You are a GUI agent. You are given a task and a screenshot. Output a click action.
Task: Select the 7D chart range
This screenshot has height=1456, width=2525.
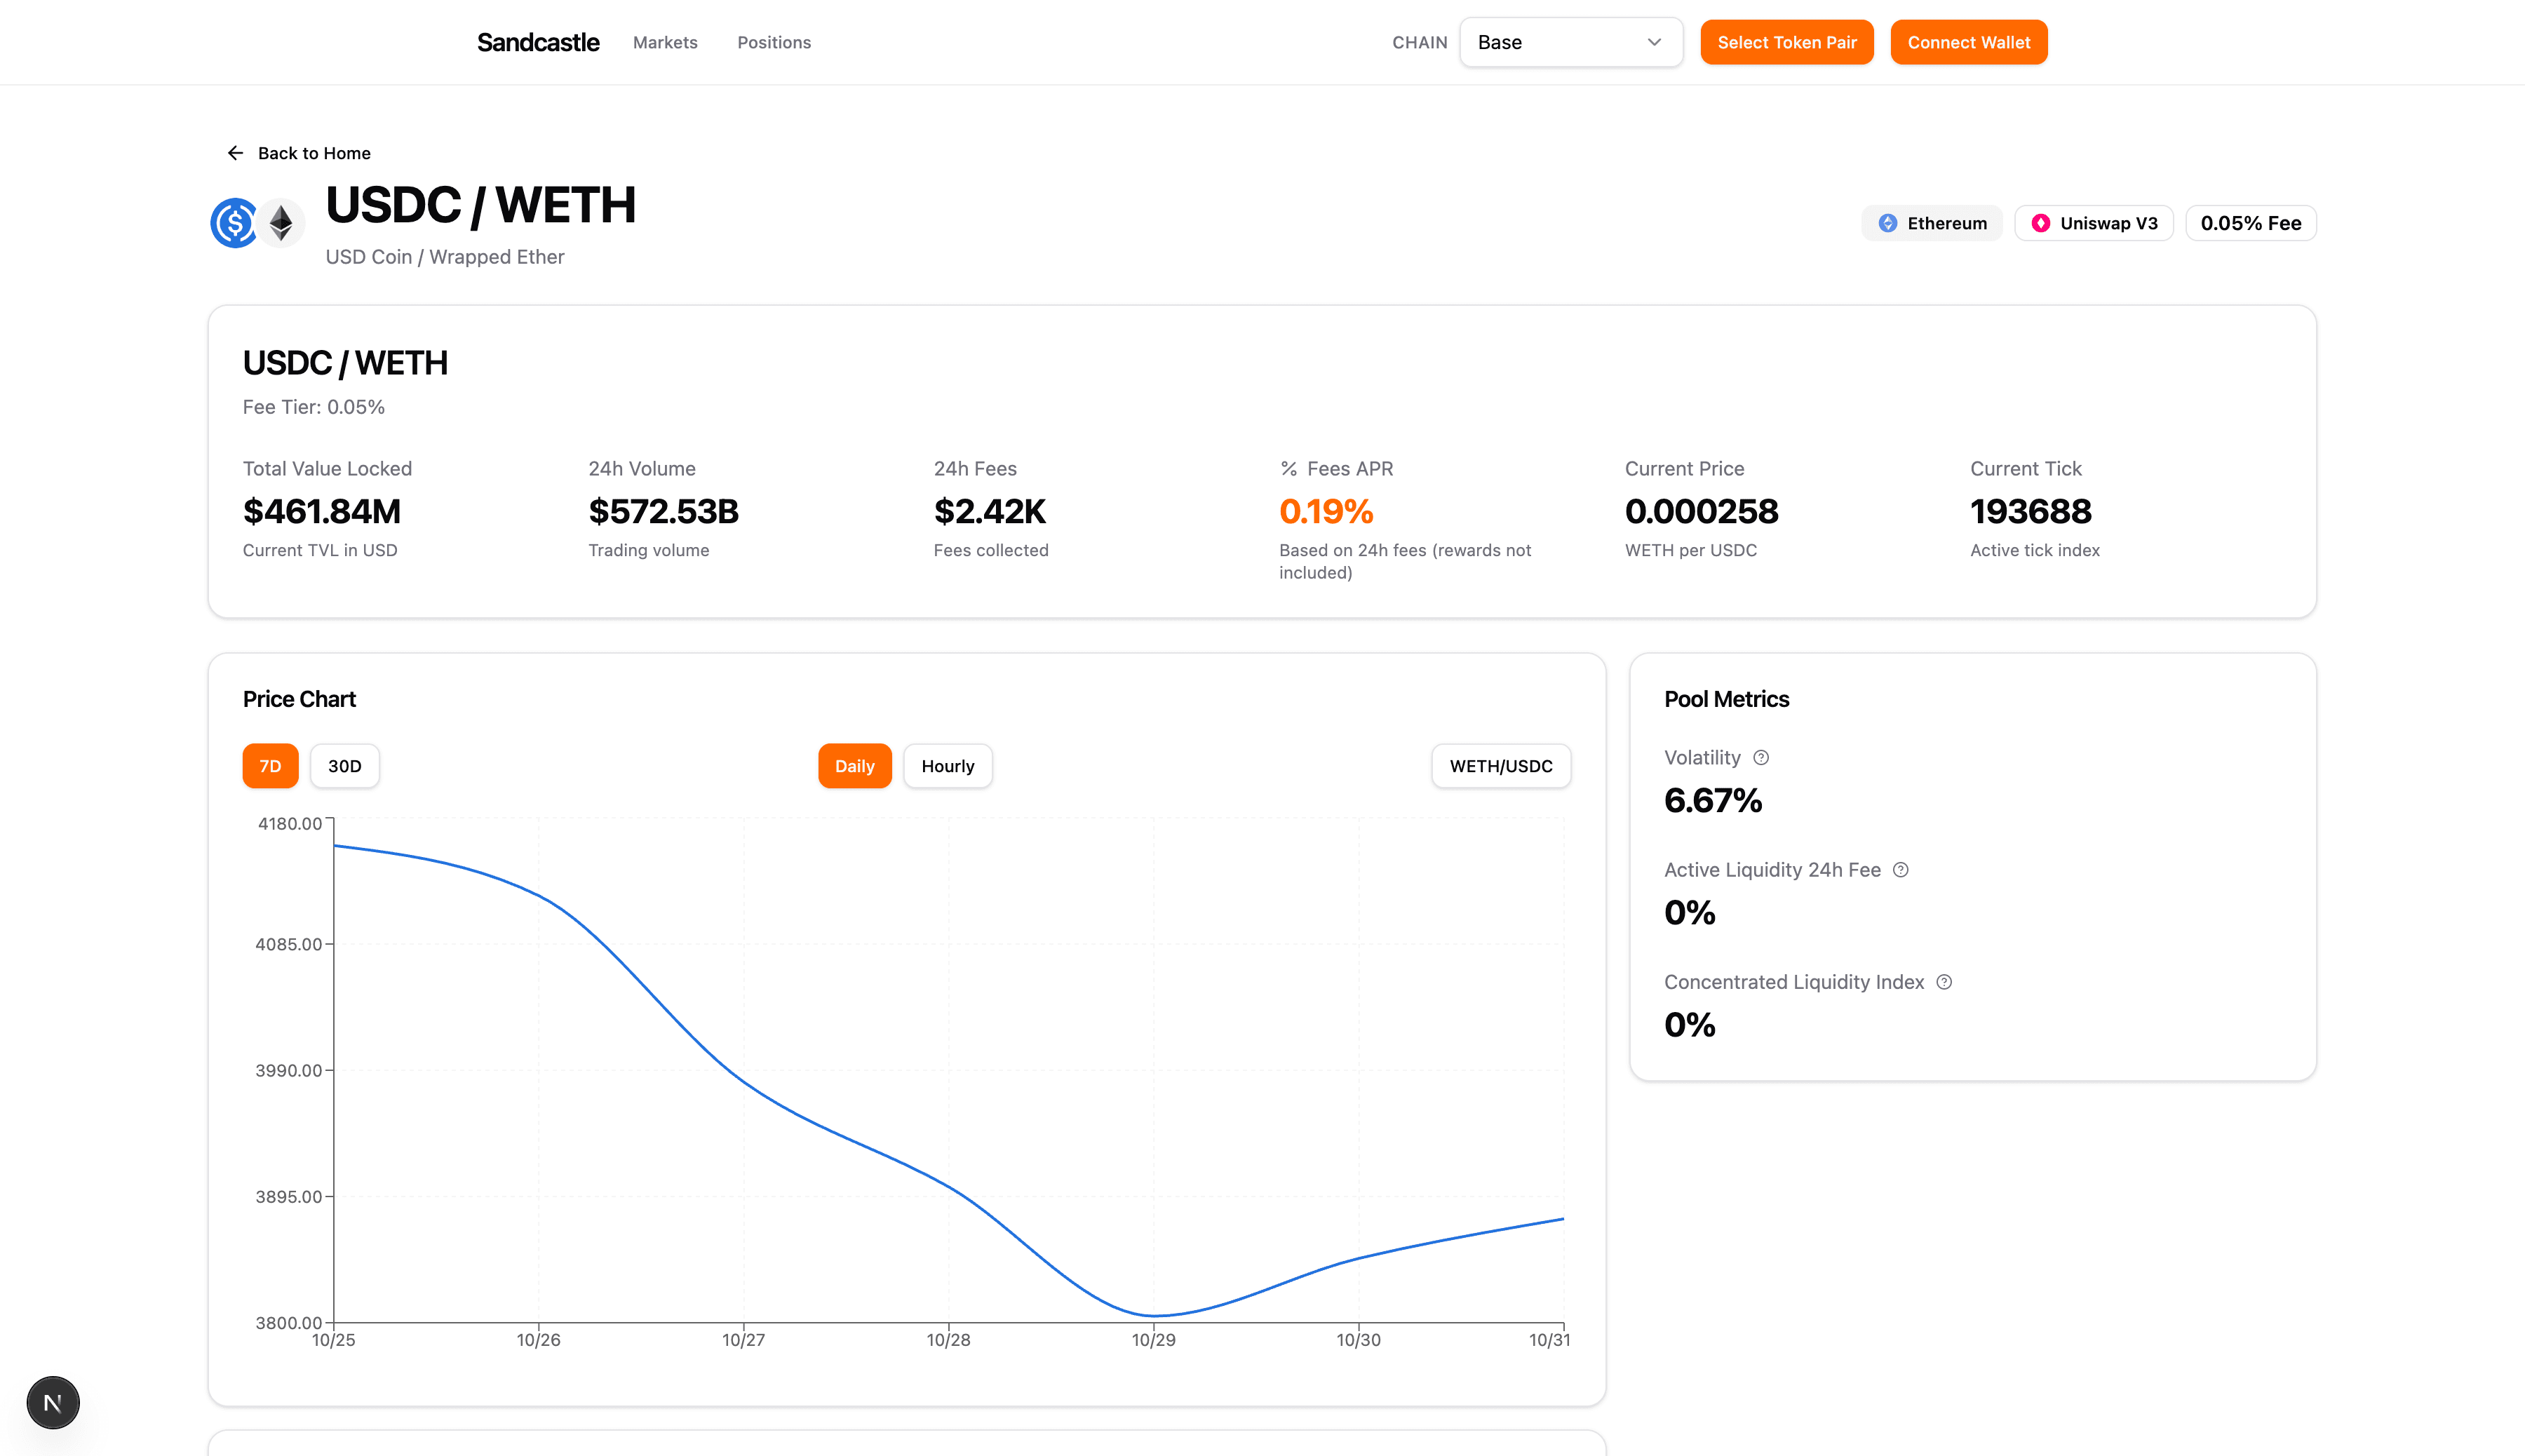click(270, 766)
